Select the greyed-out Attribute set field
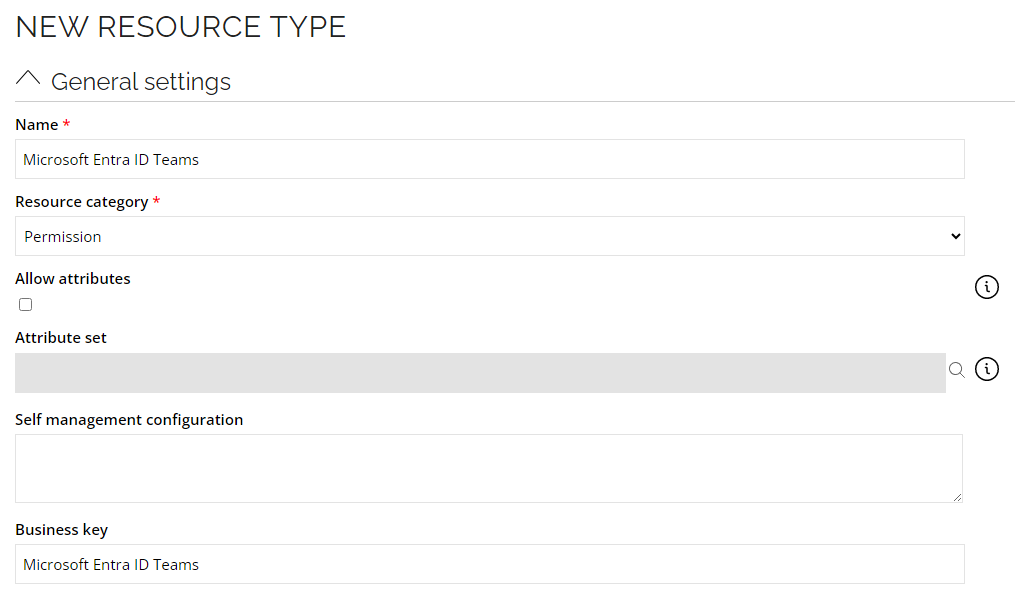Screen dimensions: 1024x602 pyautogui.click(x=480, y=373)
